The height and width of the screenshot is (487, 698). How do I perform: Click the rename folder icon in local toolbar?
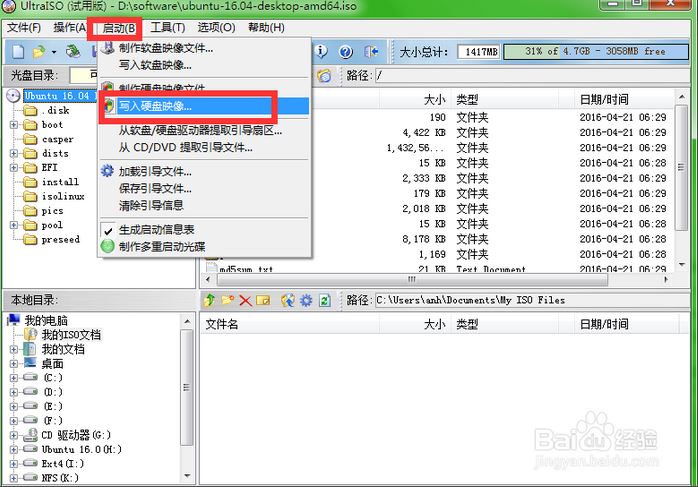[x=263, y=300]
